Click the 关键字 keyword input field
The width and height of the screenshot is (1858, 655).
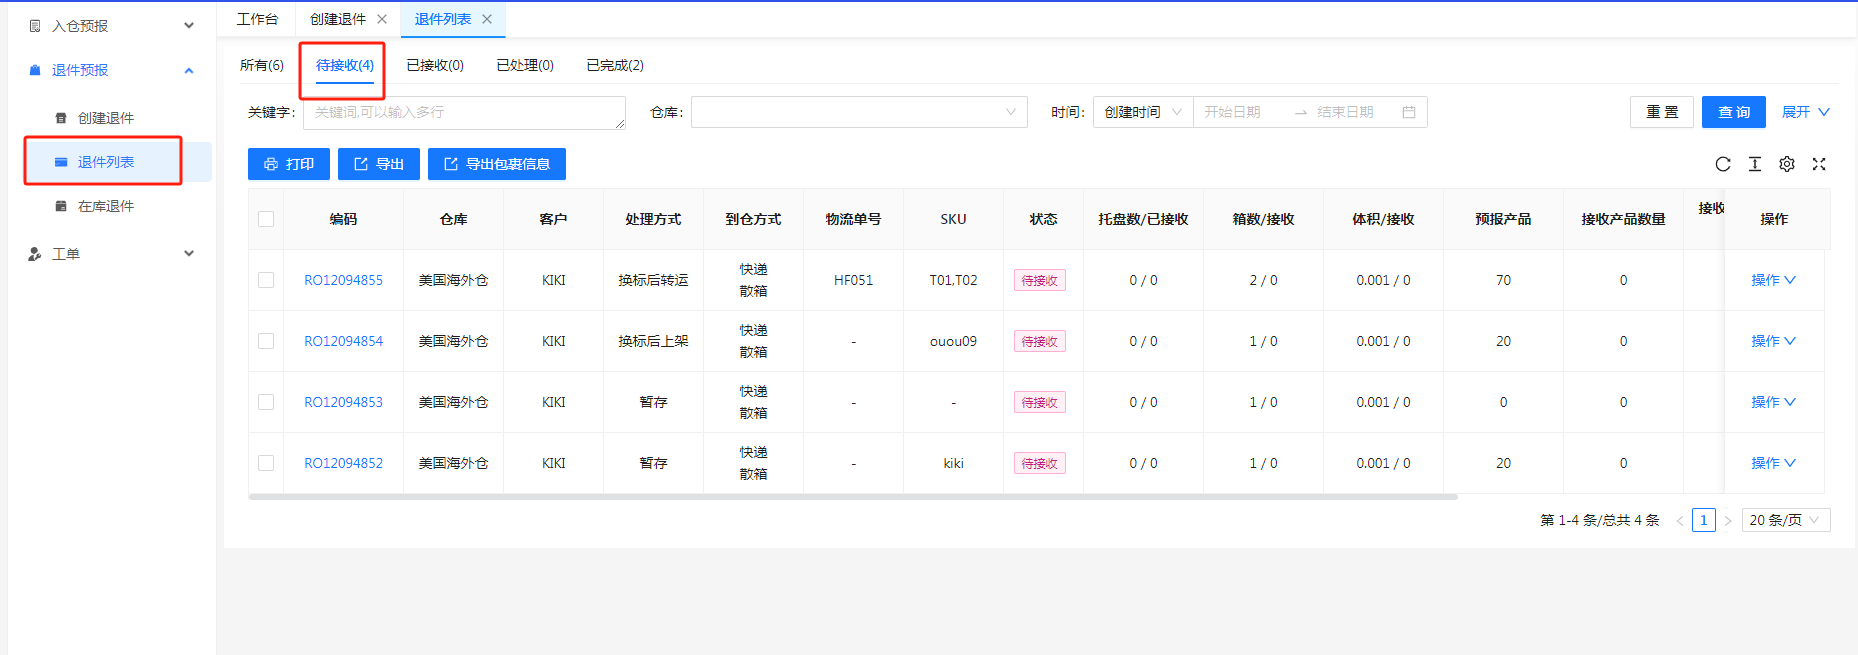[463, 112]
